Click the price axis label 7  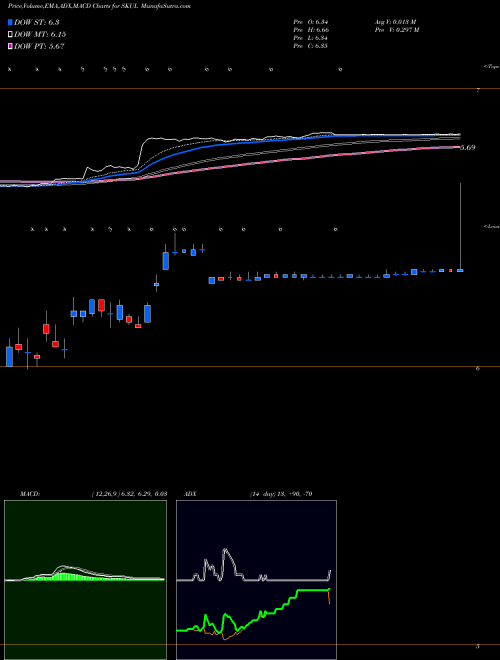(478, 90)
